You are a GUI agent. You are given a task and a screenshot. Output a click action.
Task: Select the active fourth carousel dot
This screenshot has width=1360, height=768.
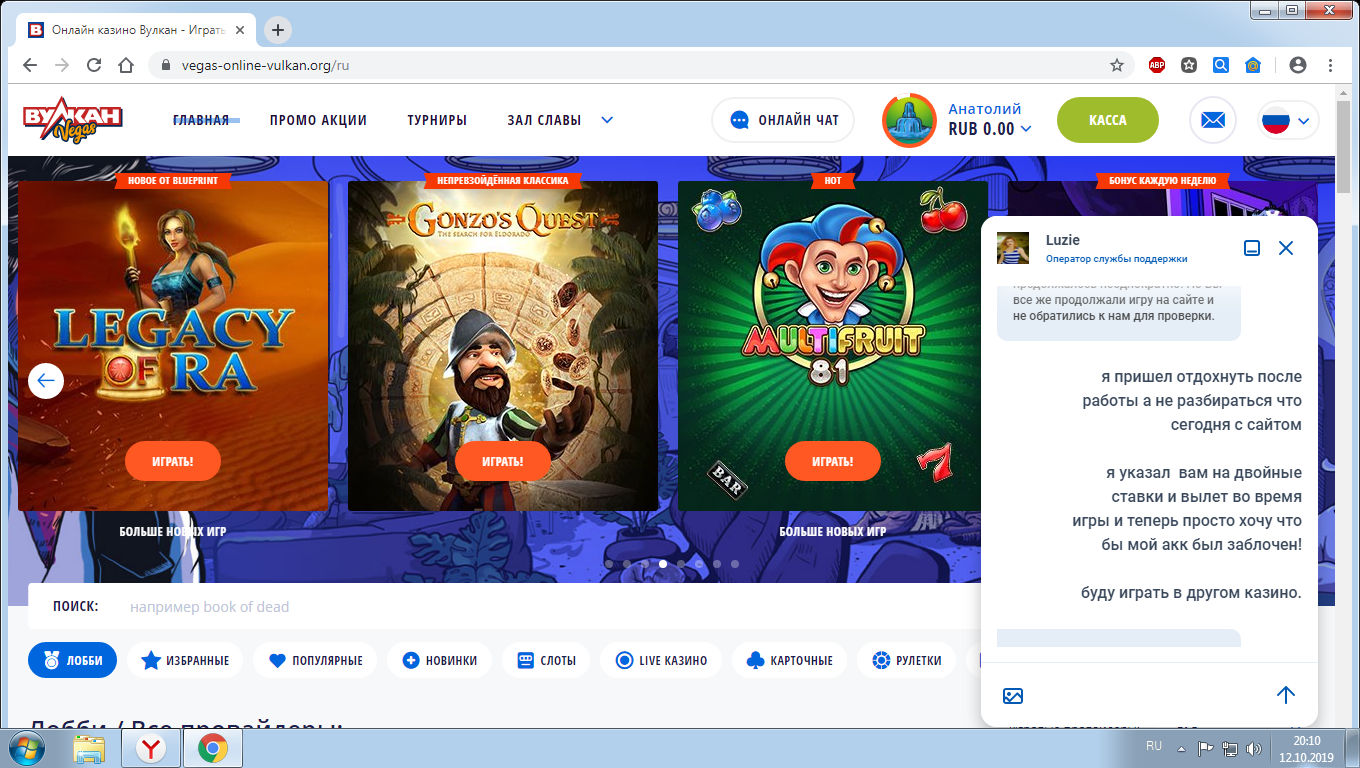click(662, 564)
